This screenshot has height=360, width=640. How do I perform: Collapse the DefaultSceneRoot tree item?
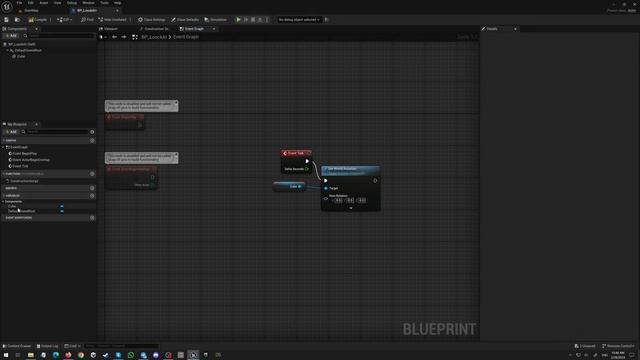pos(7,50)
